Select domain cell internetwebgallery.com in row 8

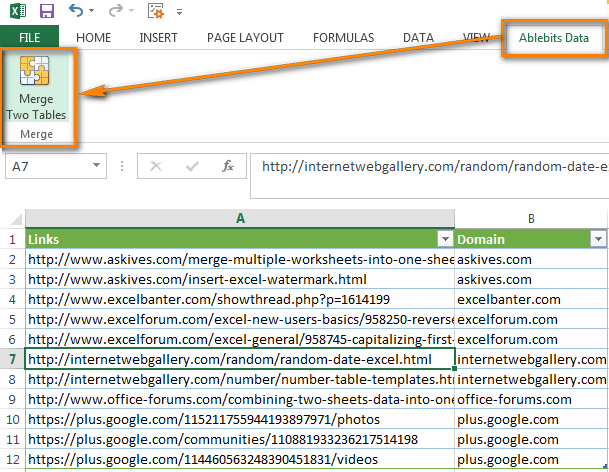pos(531,379)
